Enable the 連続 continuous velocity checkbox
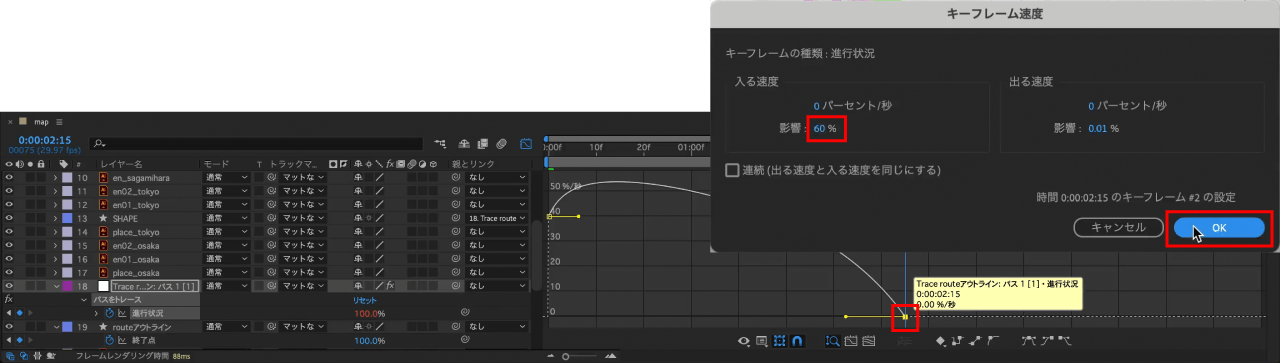This screenshot has width=1280, height=364. [x=732, y=170]
